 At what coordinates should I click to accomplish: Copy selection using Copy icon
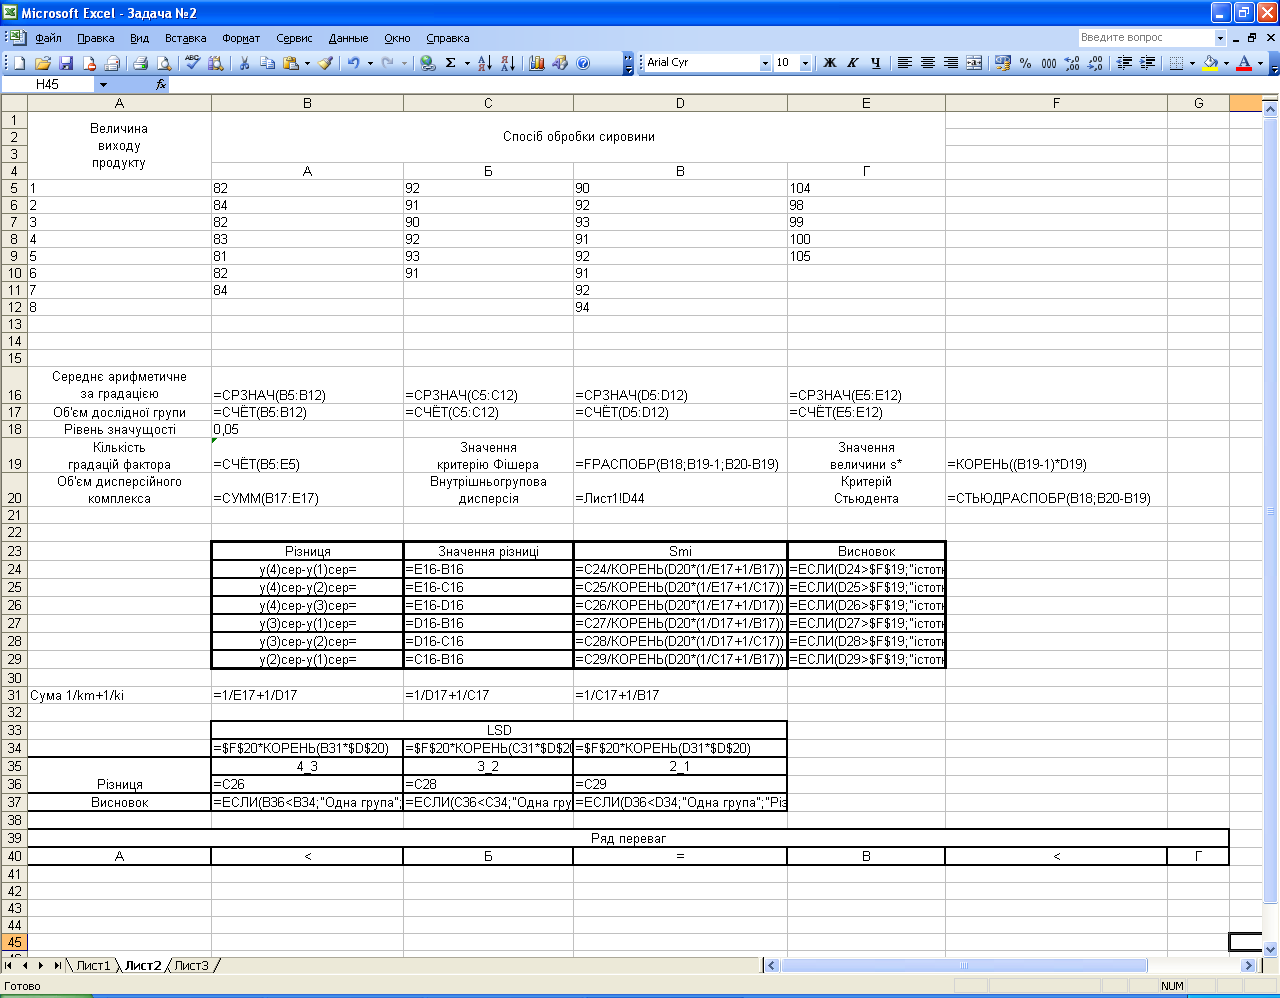click(267, 63)
